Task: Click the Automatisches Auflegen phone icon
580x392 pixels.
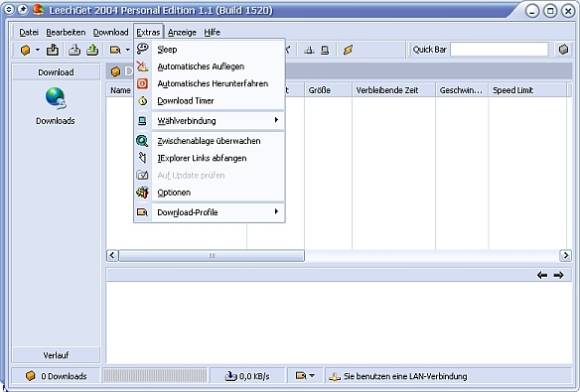Action: point(142,66)
